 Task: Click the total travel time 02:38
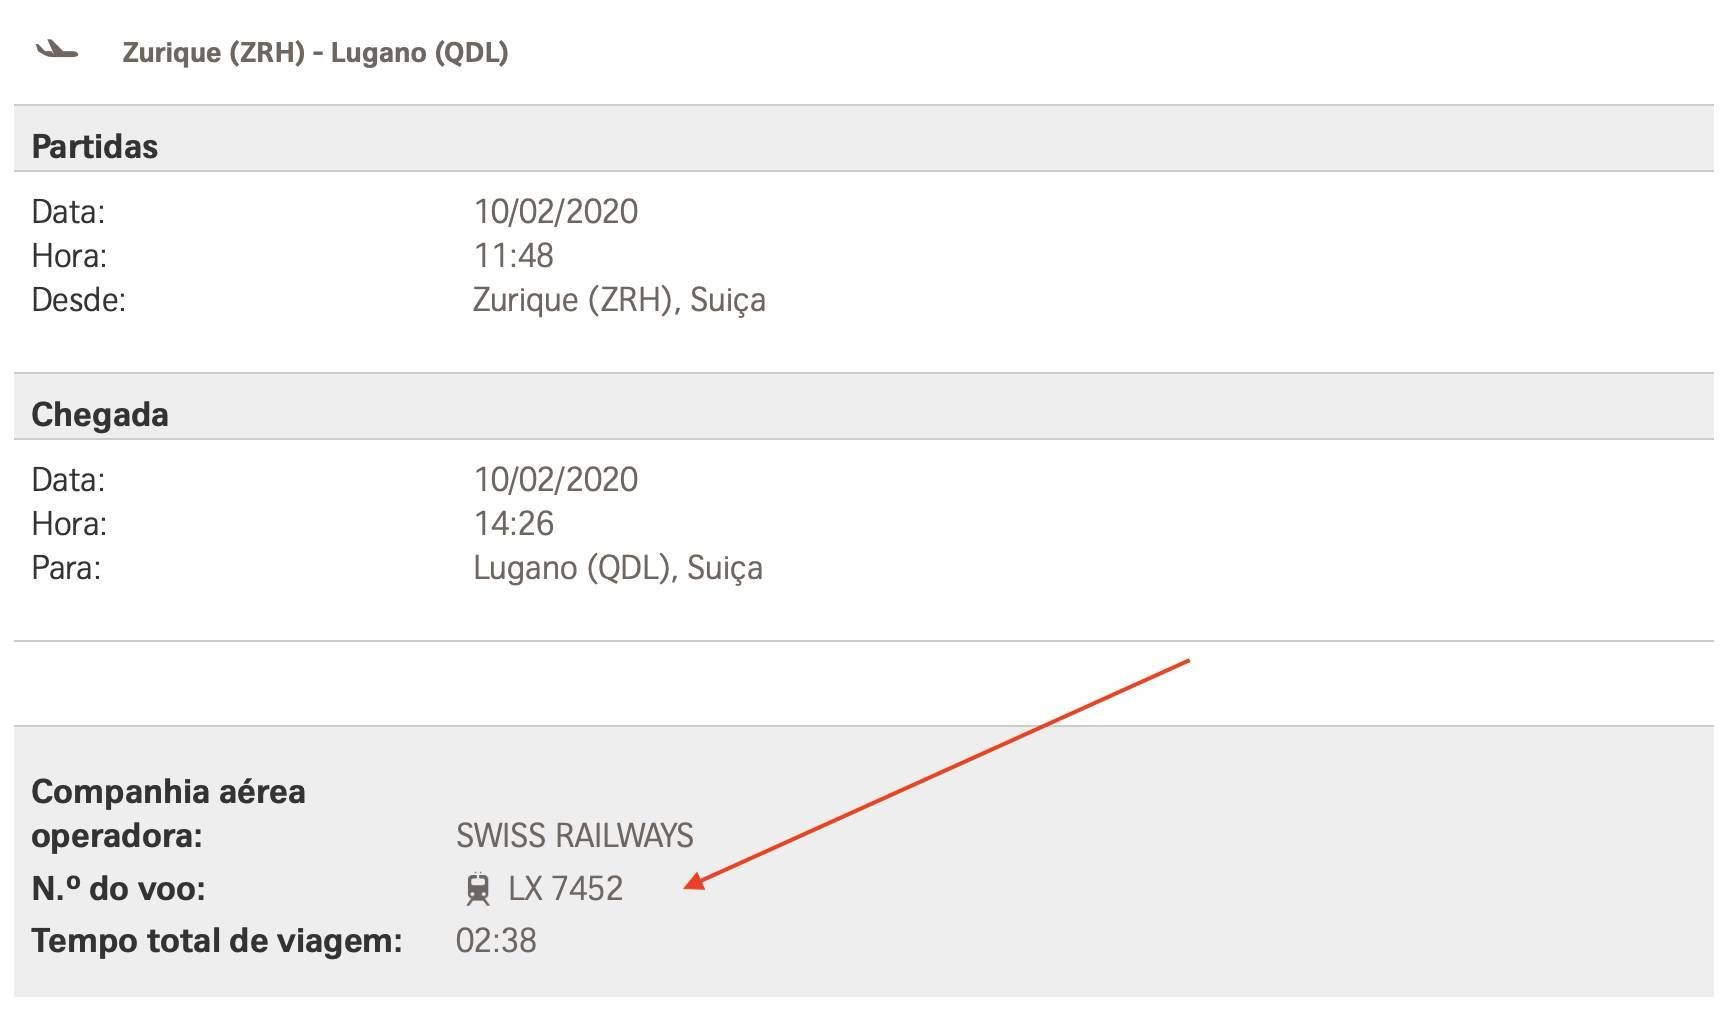tap(496, 940)
